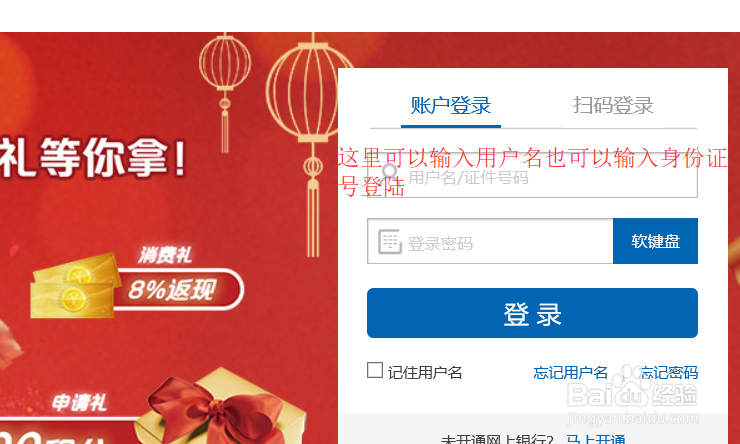Click the 登录密码 input field
Screen dimensions: 740x444
click(490, 241)
